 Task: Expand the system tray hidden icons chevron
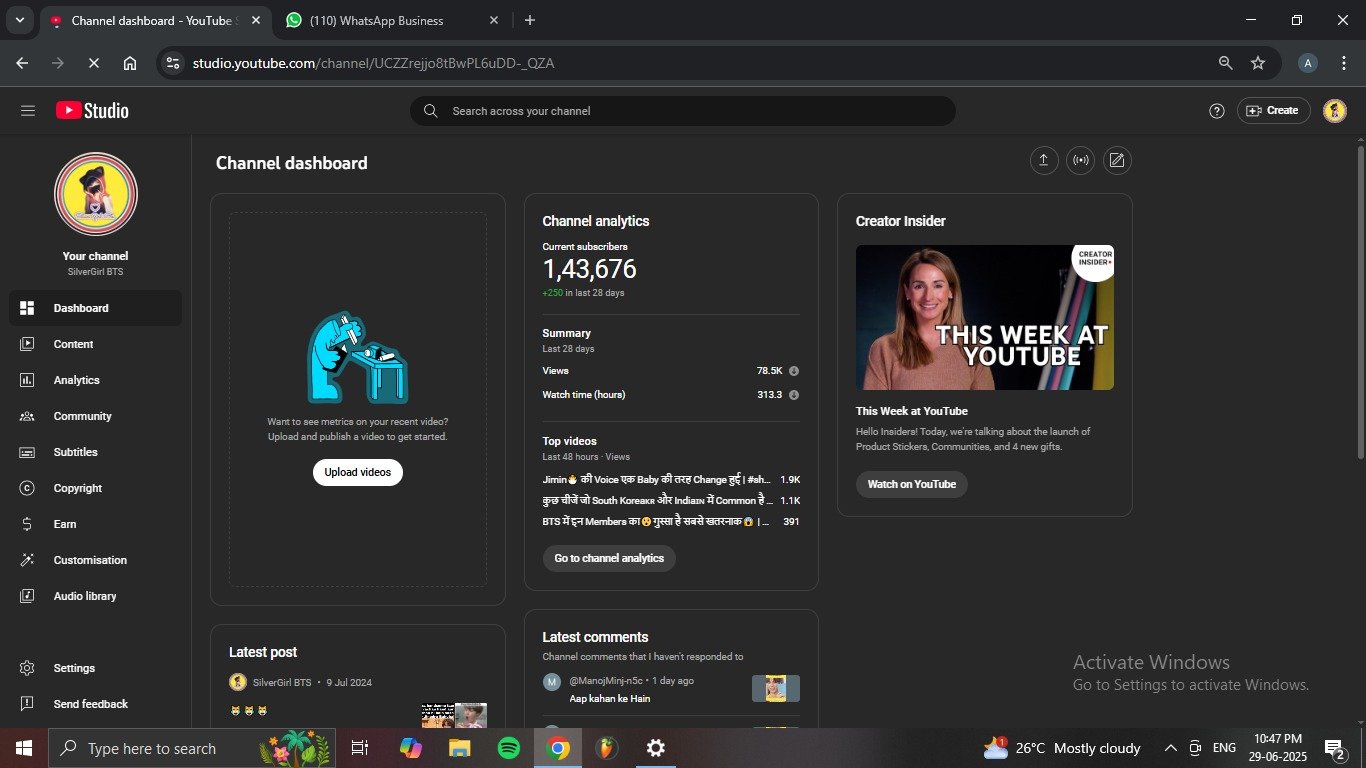1170,748
